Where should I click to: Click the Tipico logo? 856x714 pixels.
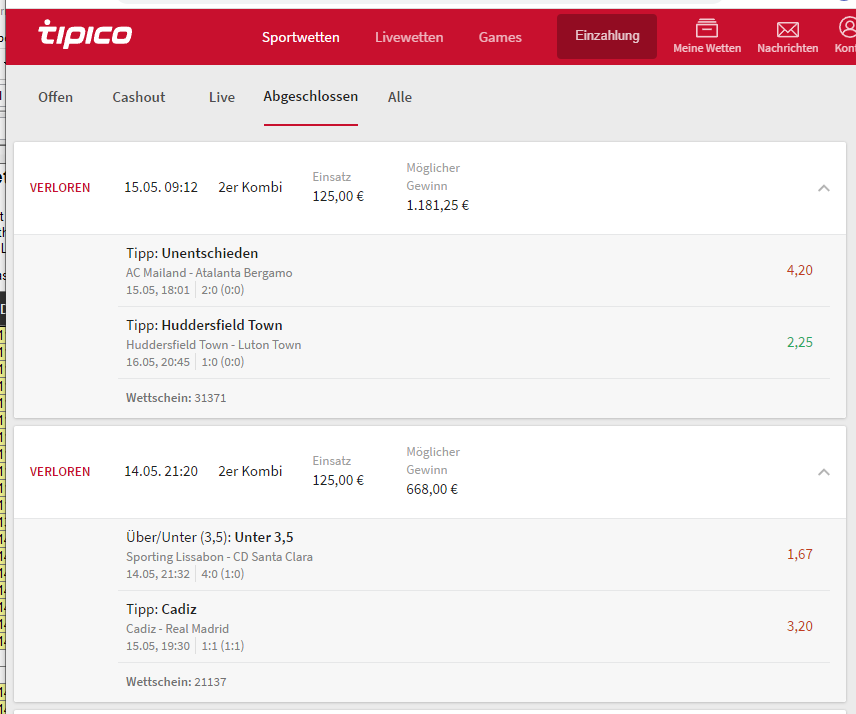pyautogui.click(x=85, y=34)
